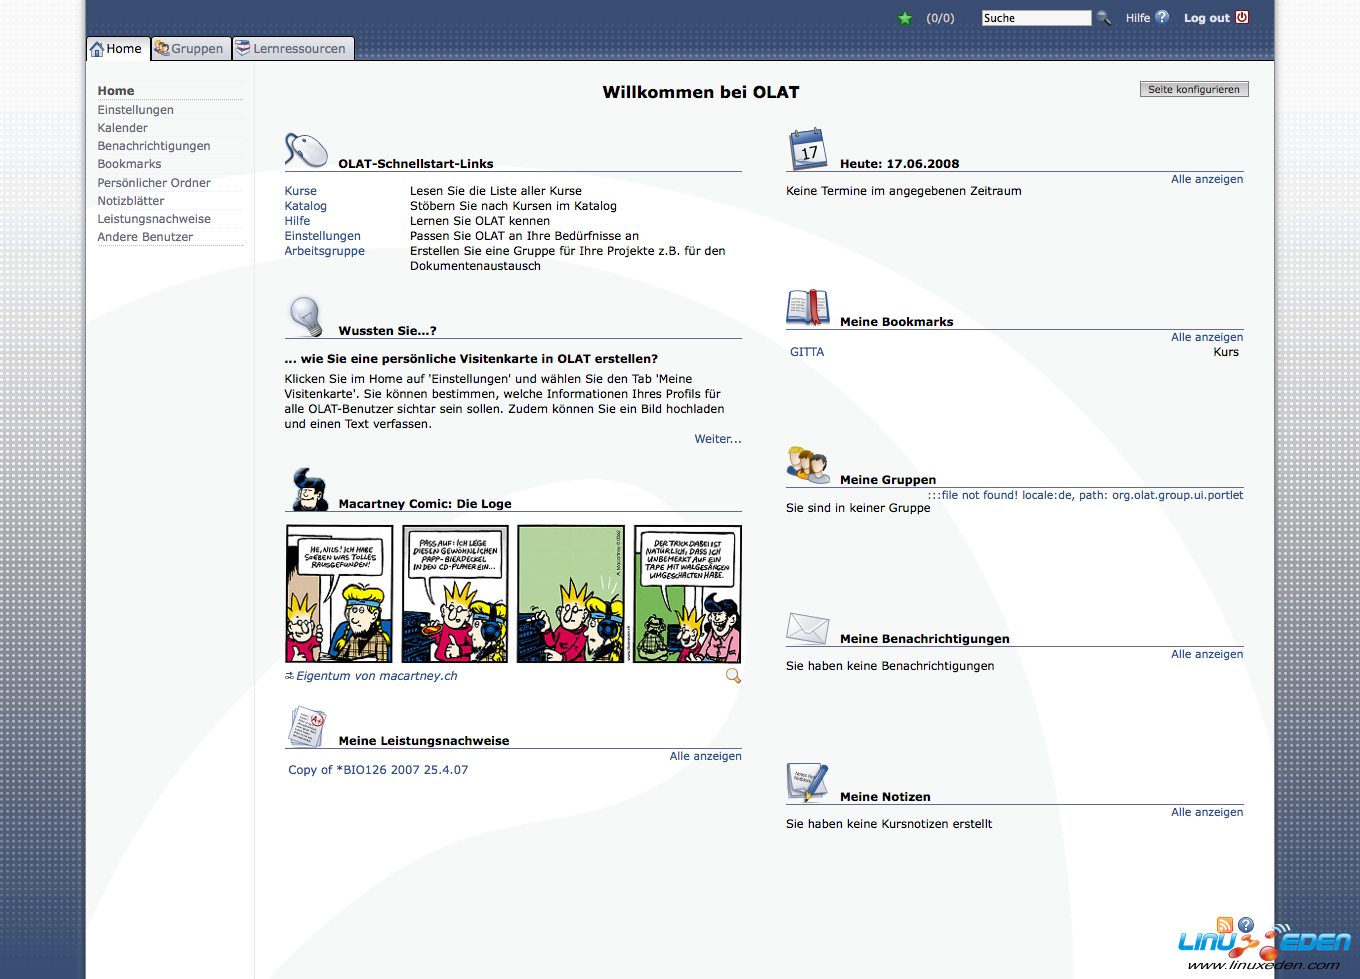Click Alle anzeigen under Meine Bookmarks
This screenshot has height=979, width=1360.
pyautogui.click(x=1207, y=337)
